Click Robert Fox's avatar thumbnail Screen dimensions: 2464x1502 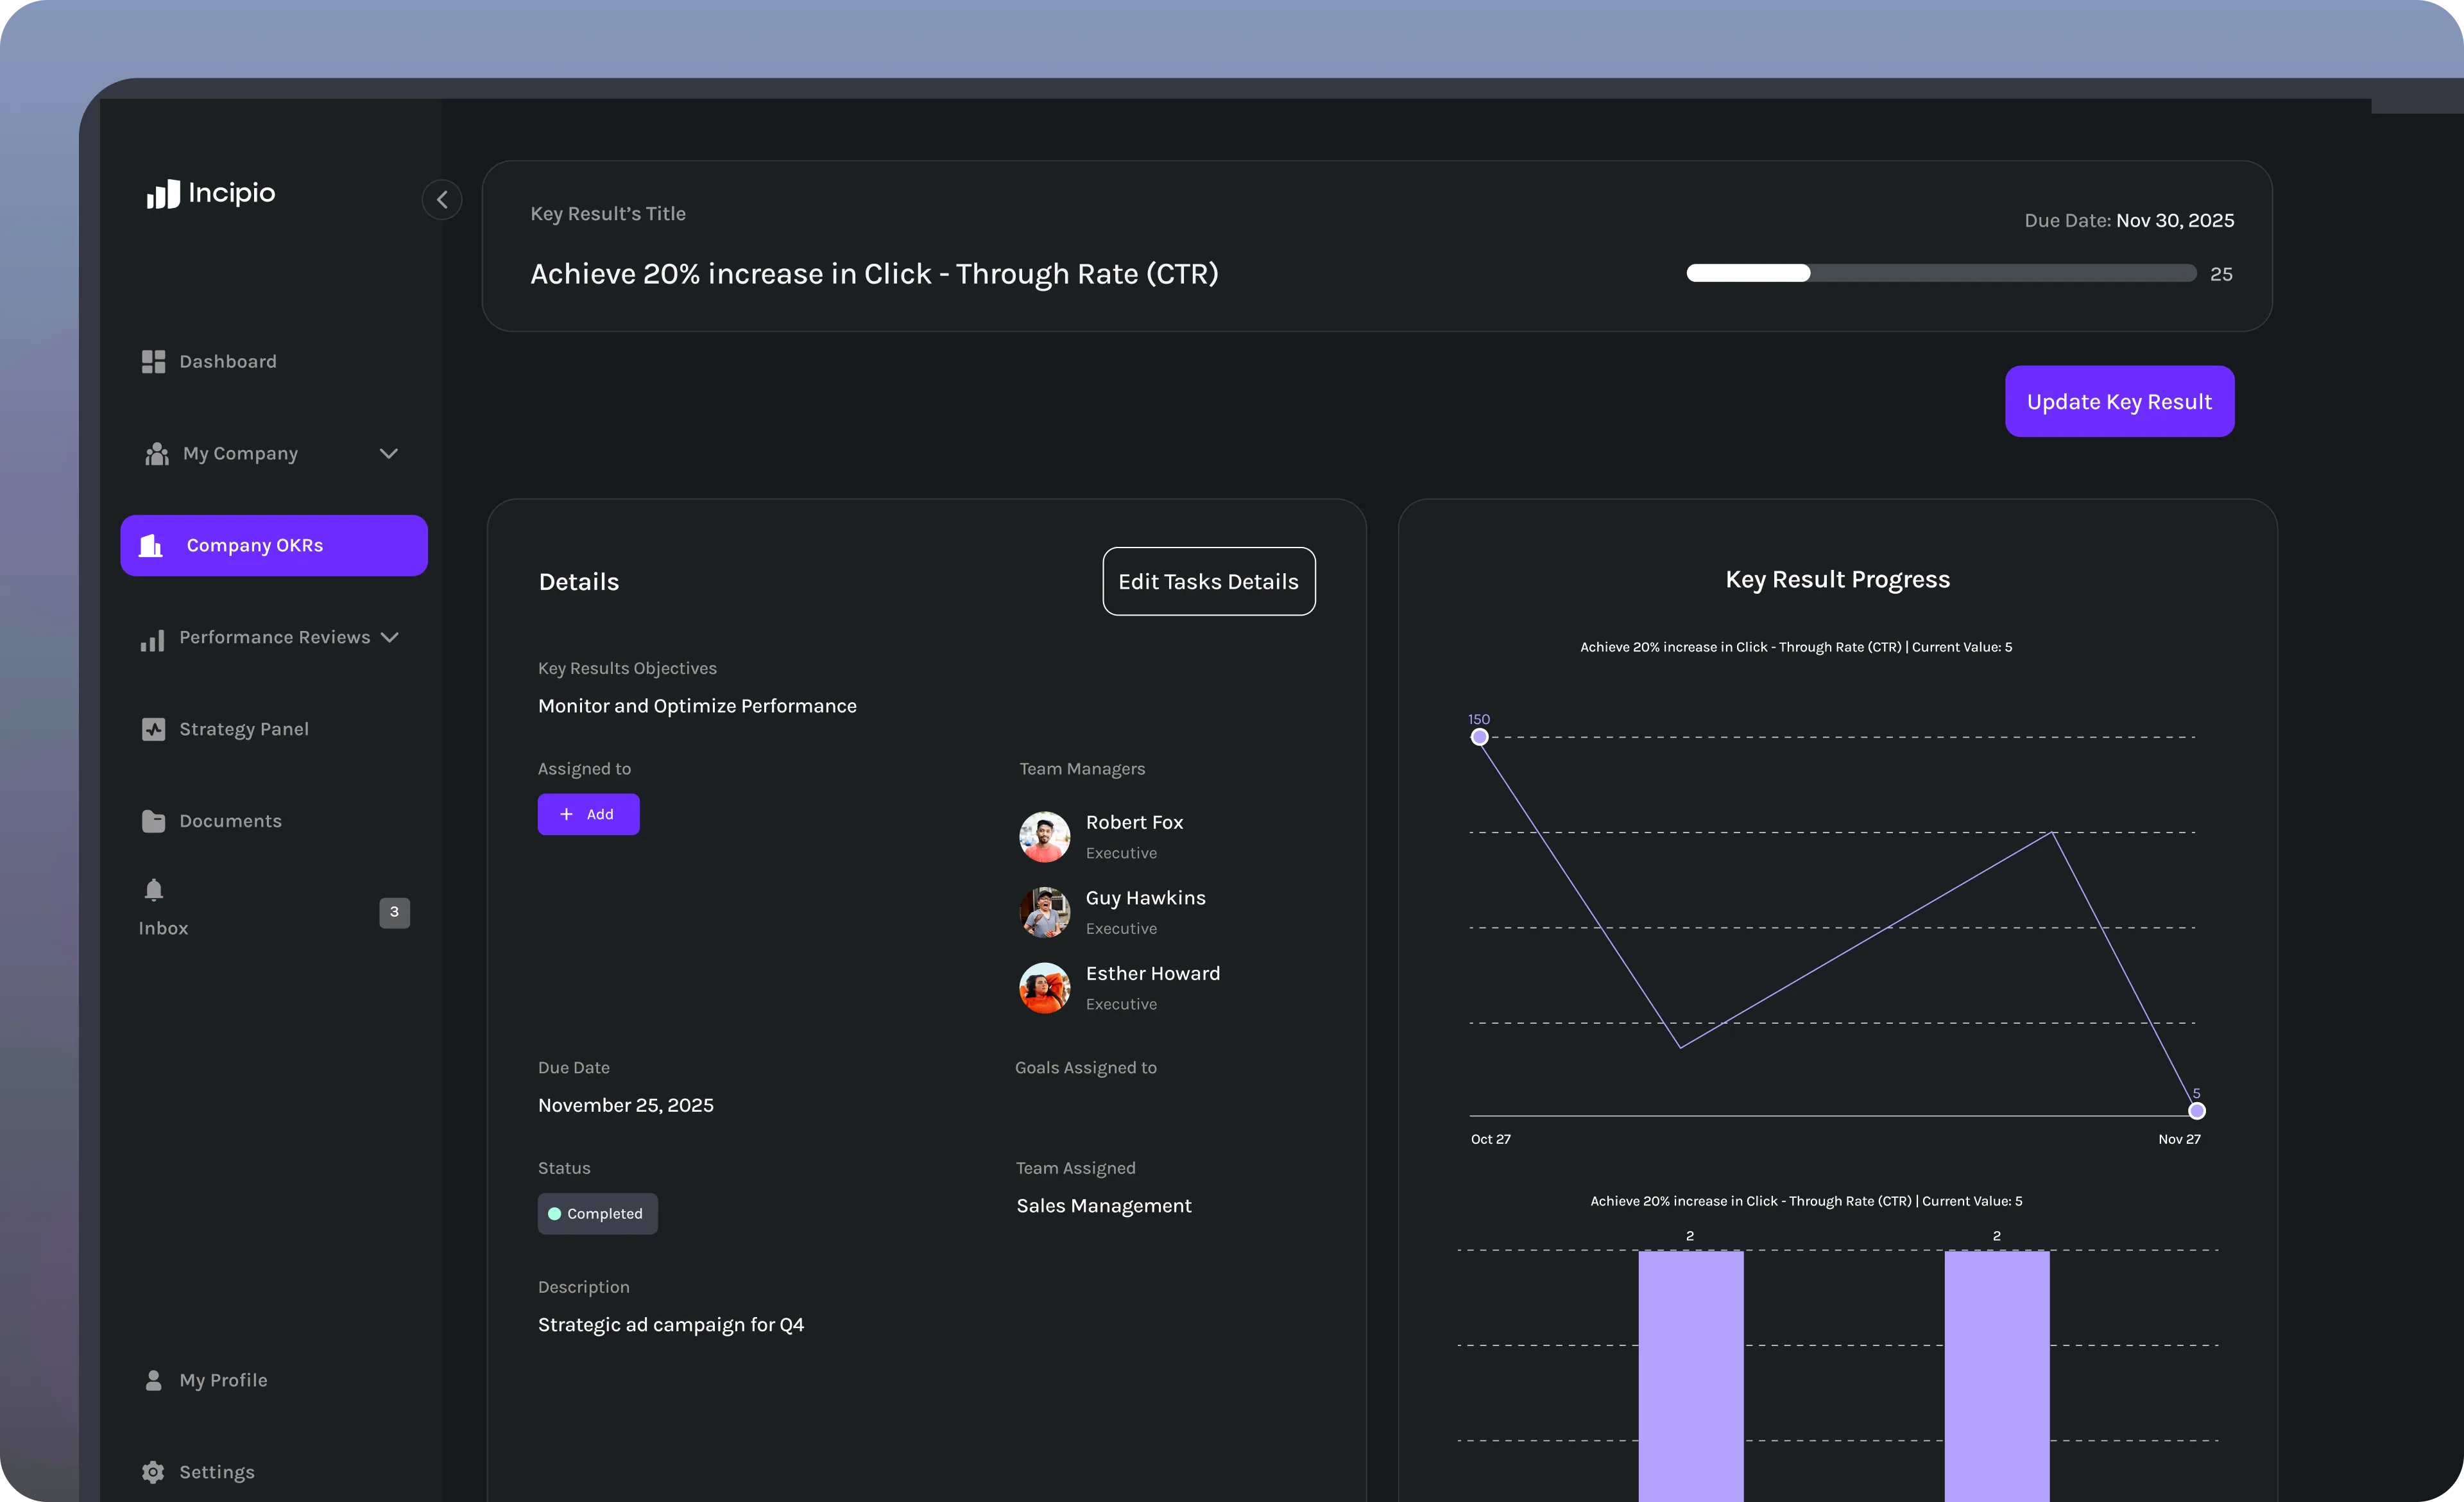coord(1044,836)
